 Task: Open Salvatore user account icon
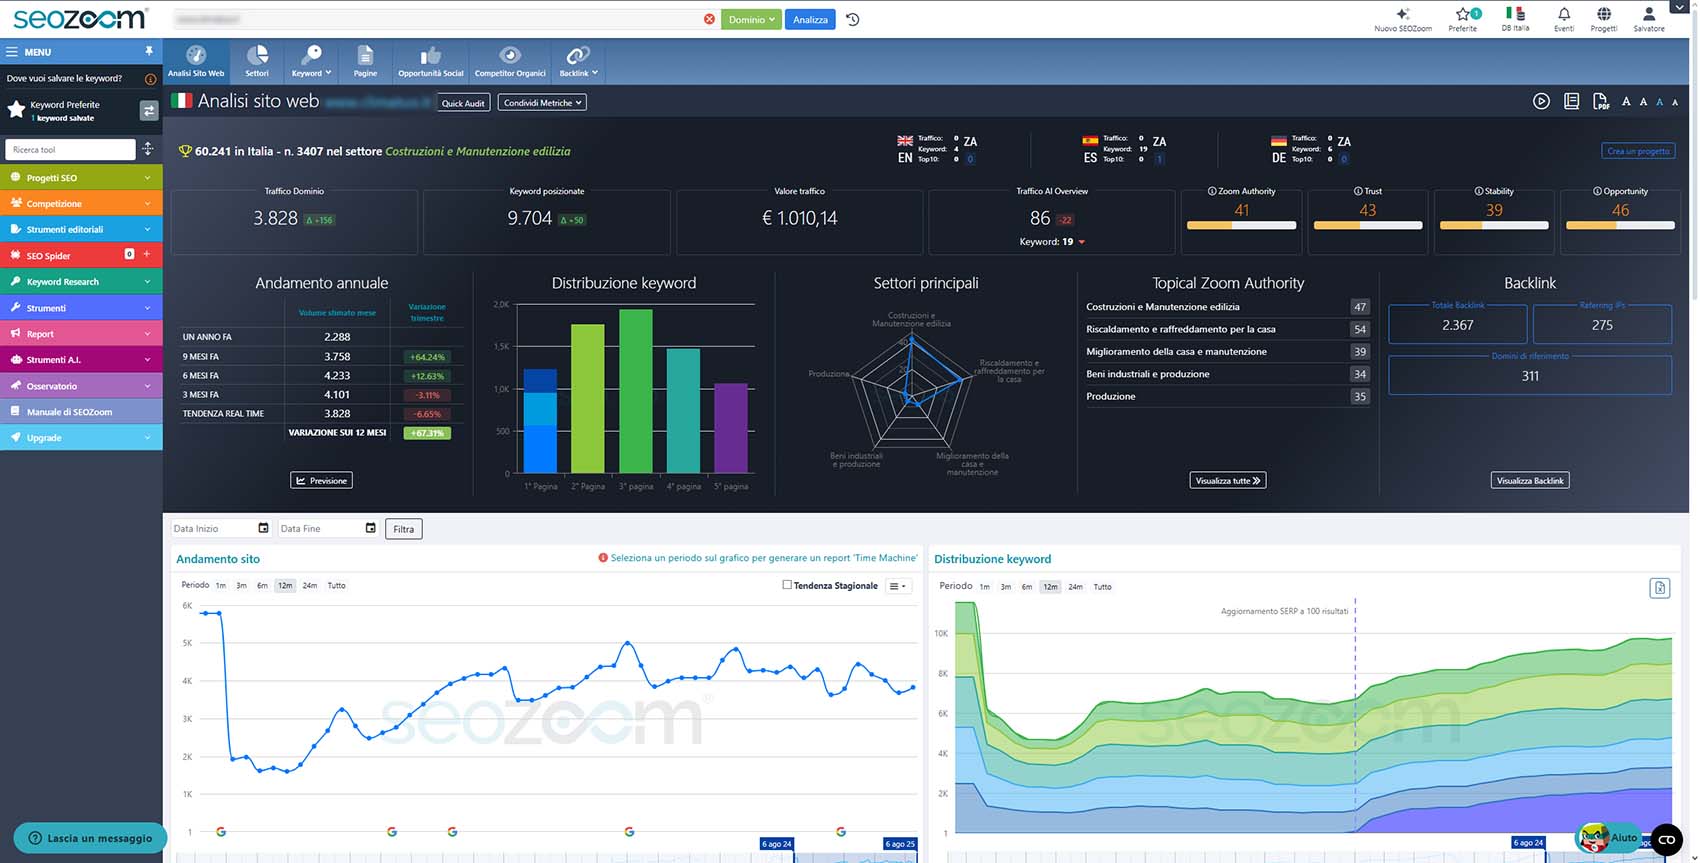(1649, 14)
